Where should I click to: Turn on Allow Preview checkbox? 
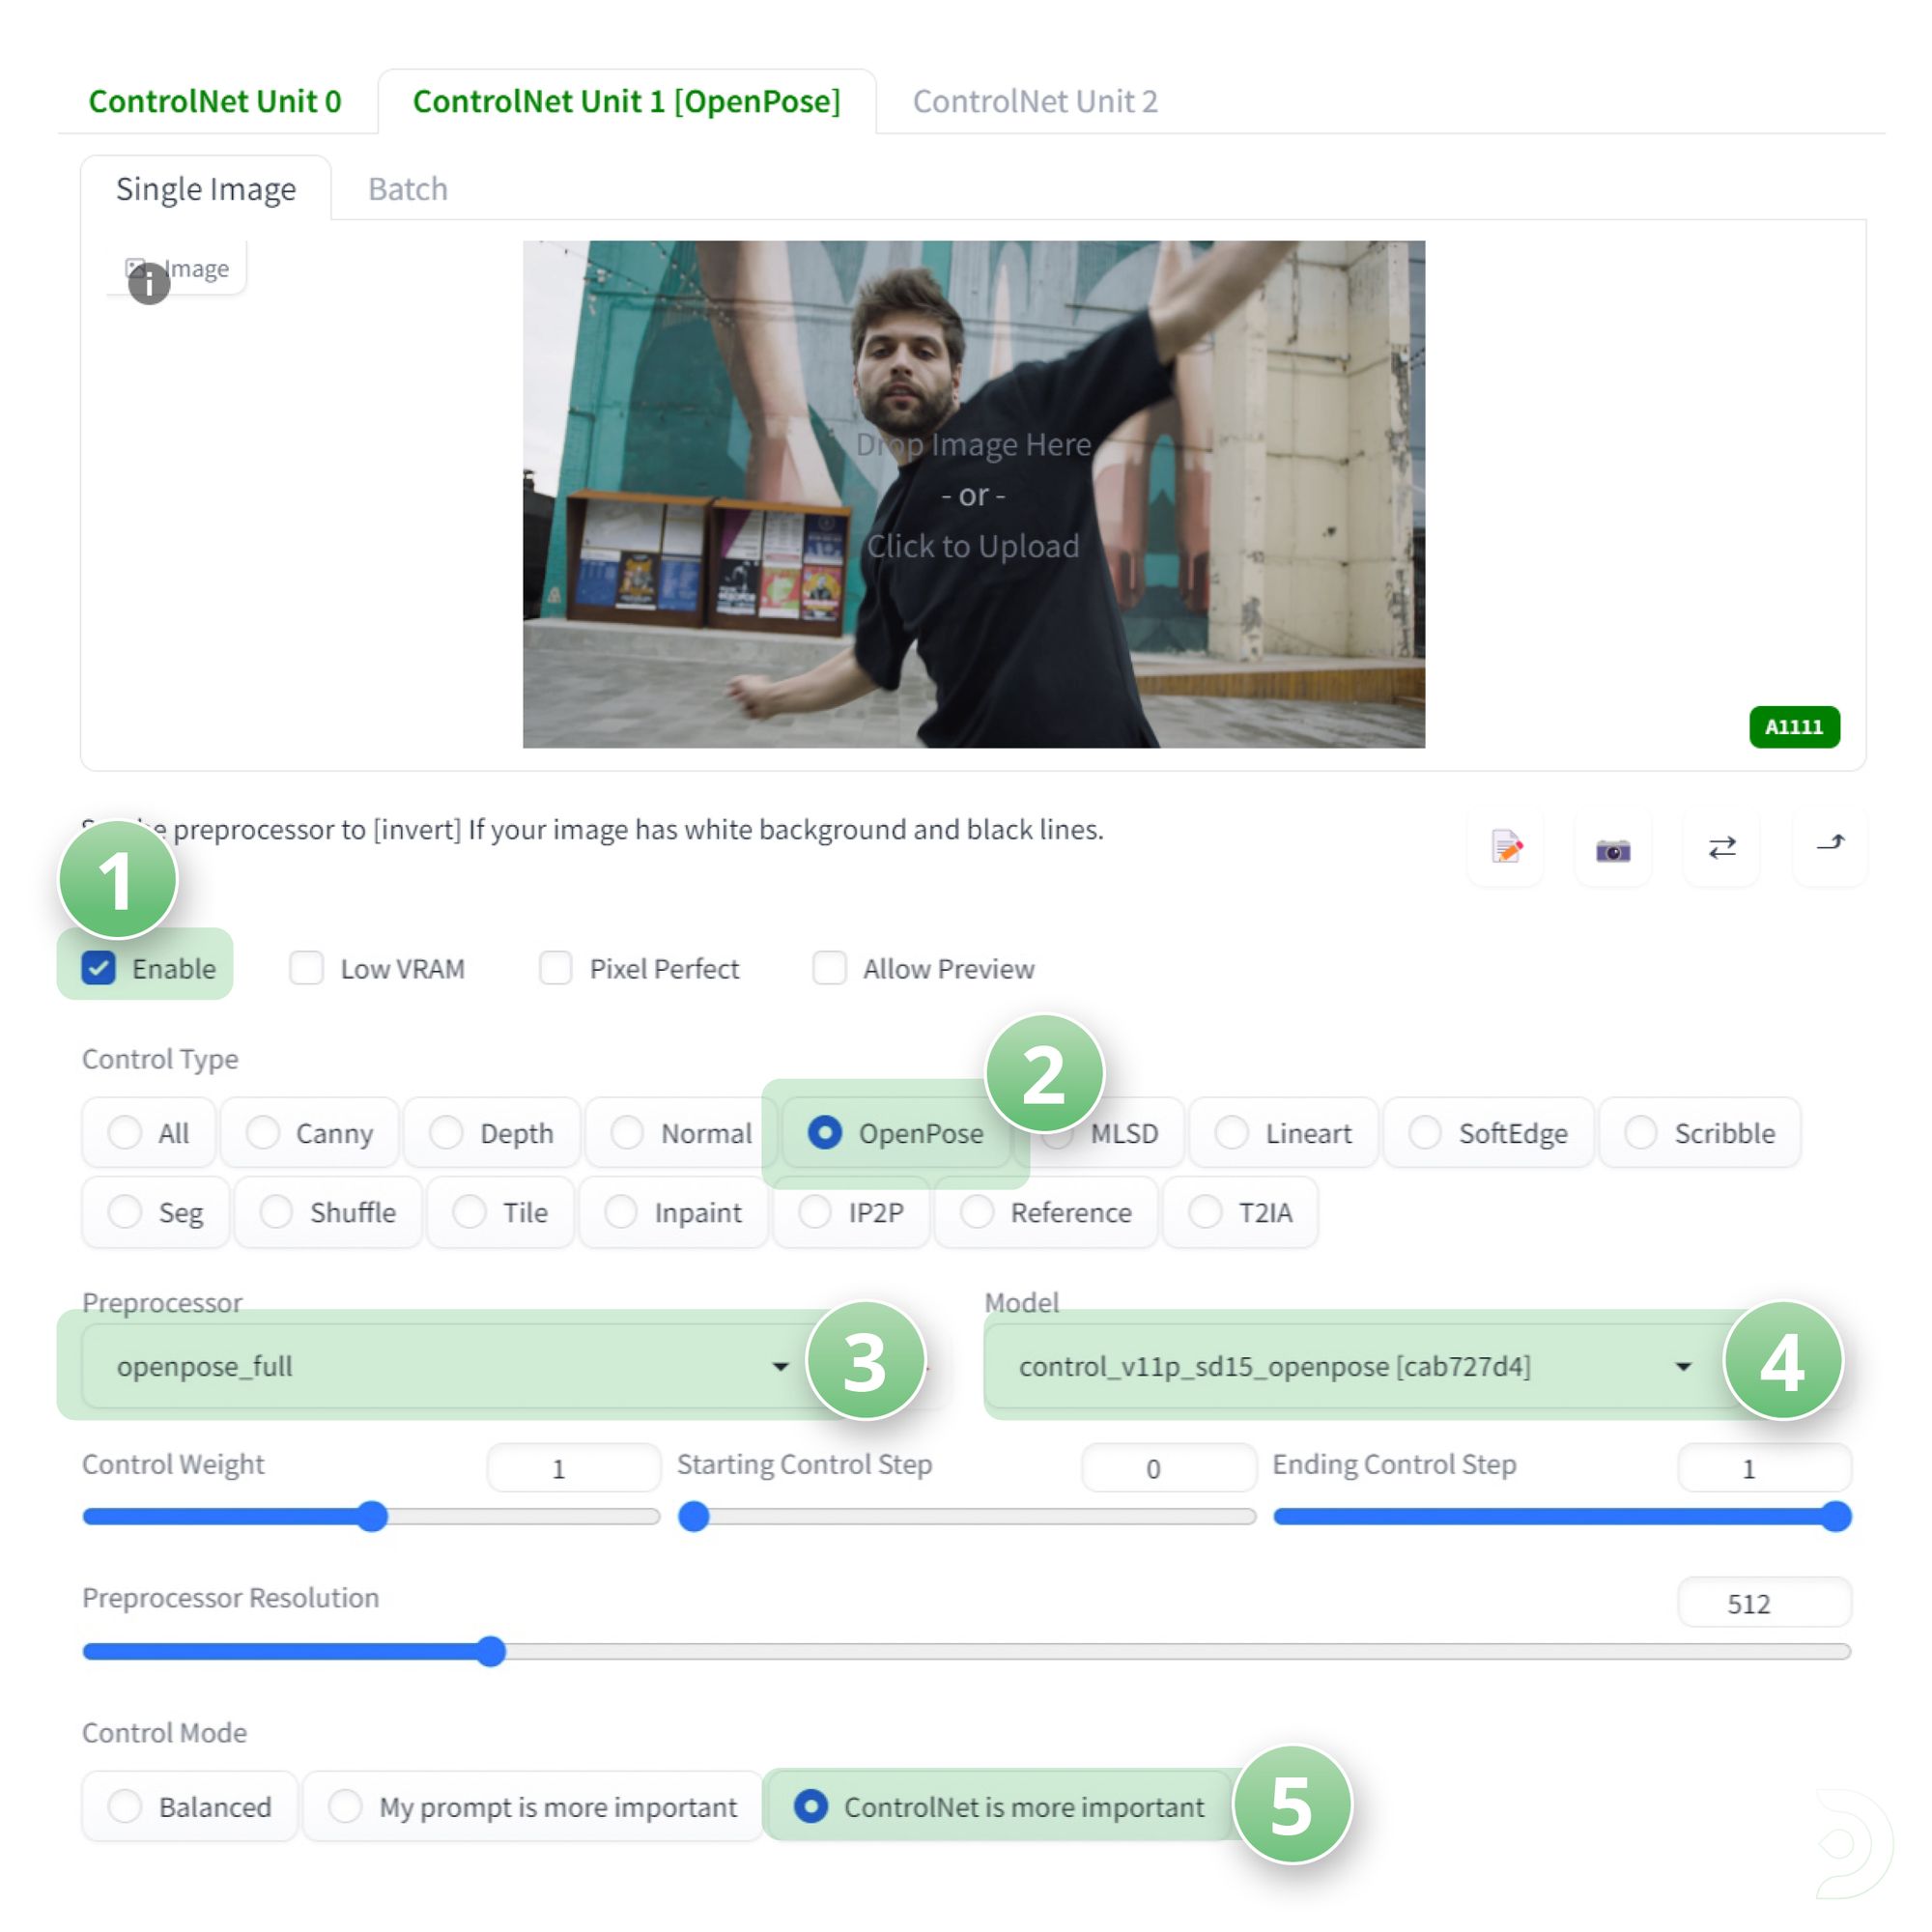[829, 968]
